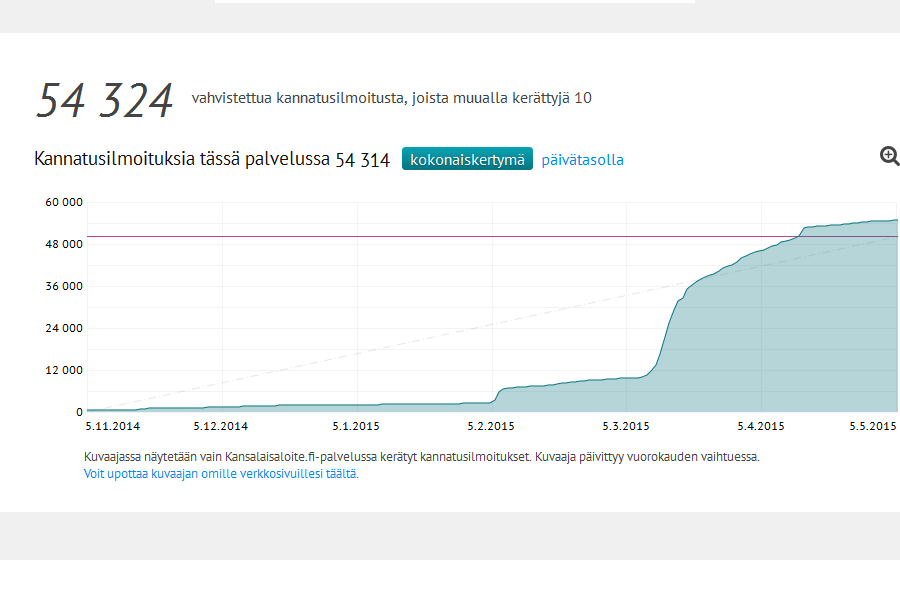Click the 5.1.2015 date label
Screen dimensions: 900x600
pyautogui.click(x=356, y=426)
